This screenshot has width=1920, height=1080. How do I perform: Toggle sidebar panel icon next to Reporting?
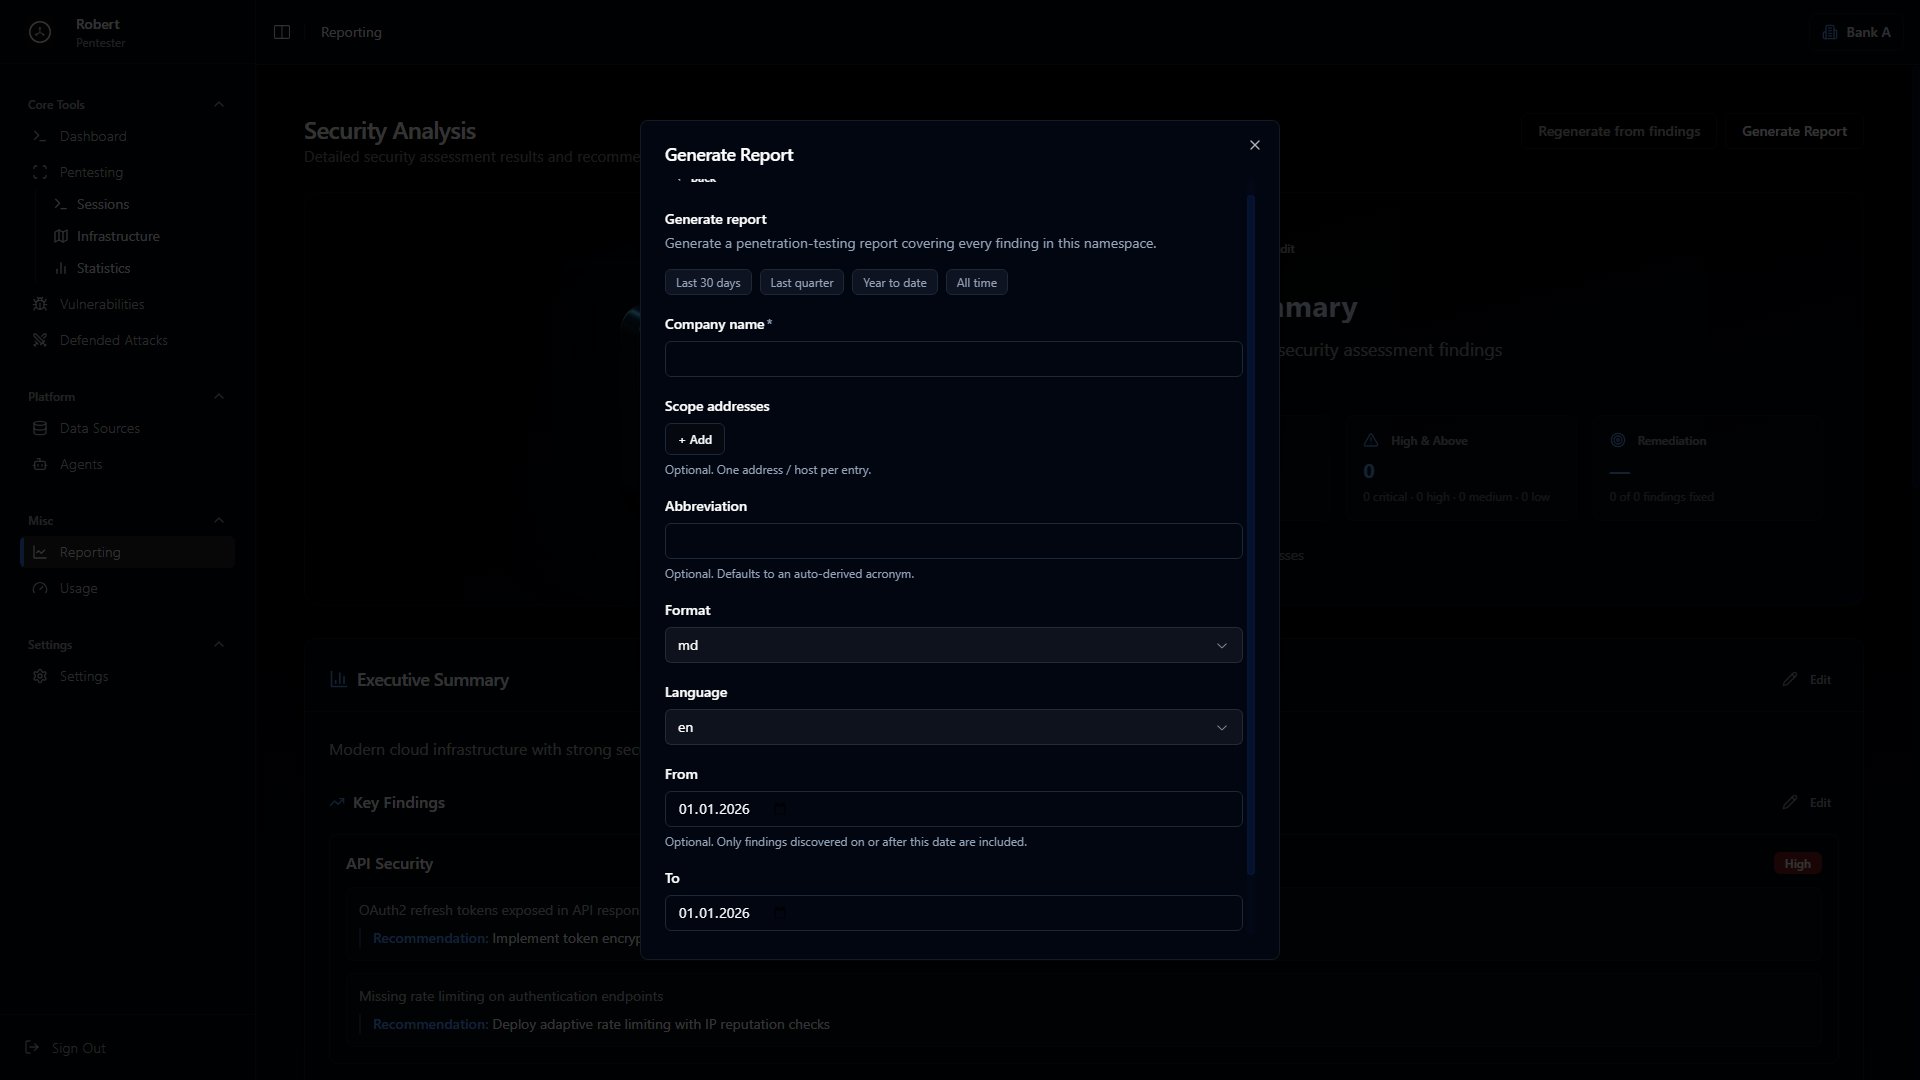point(282,32)
